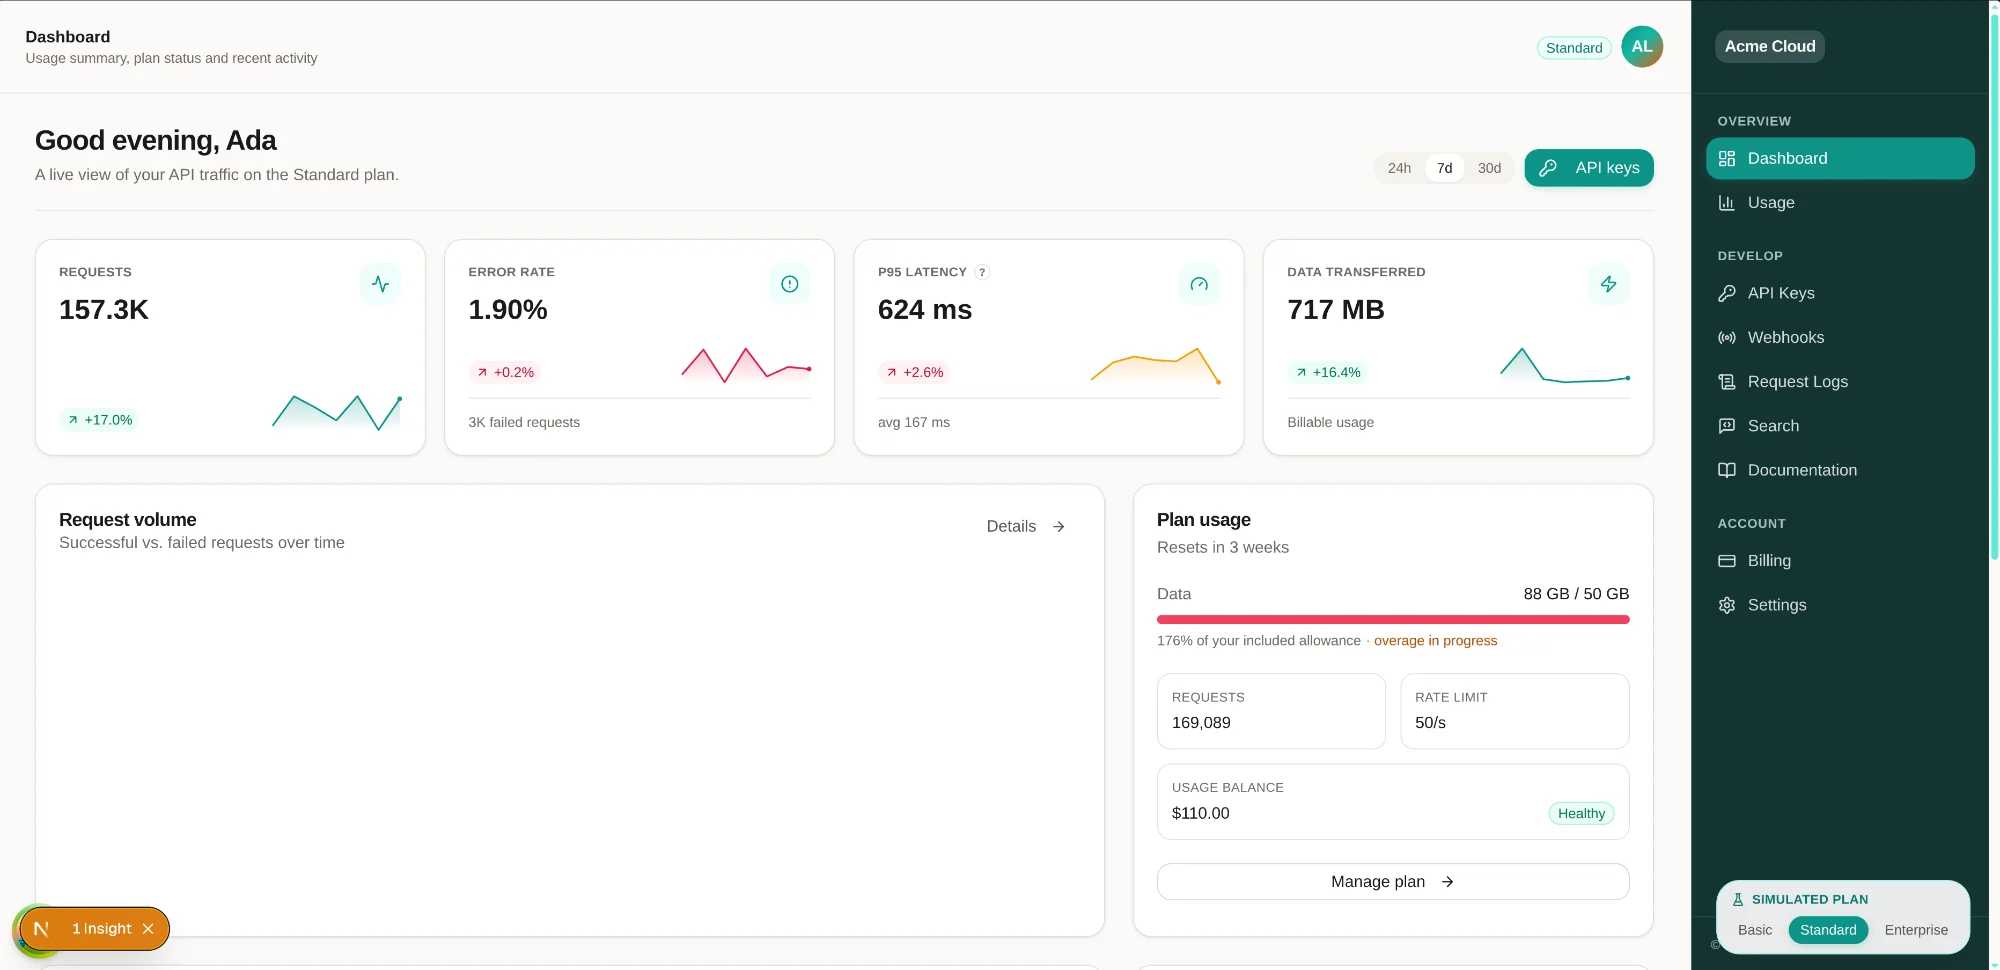Click the "88 GB / 50 GB" data value

point(1576,594)
